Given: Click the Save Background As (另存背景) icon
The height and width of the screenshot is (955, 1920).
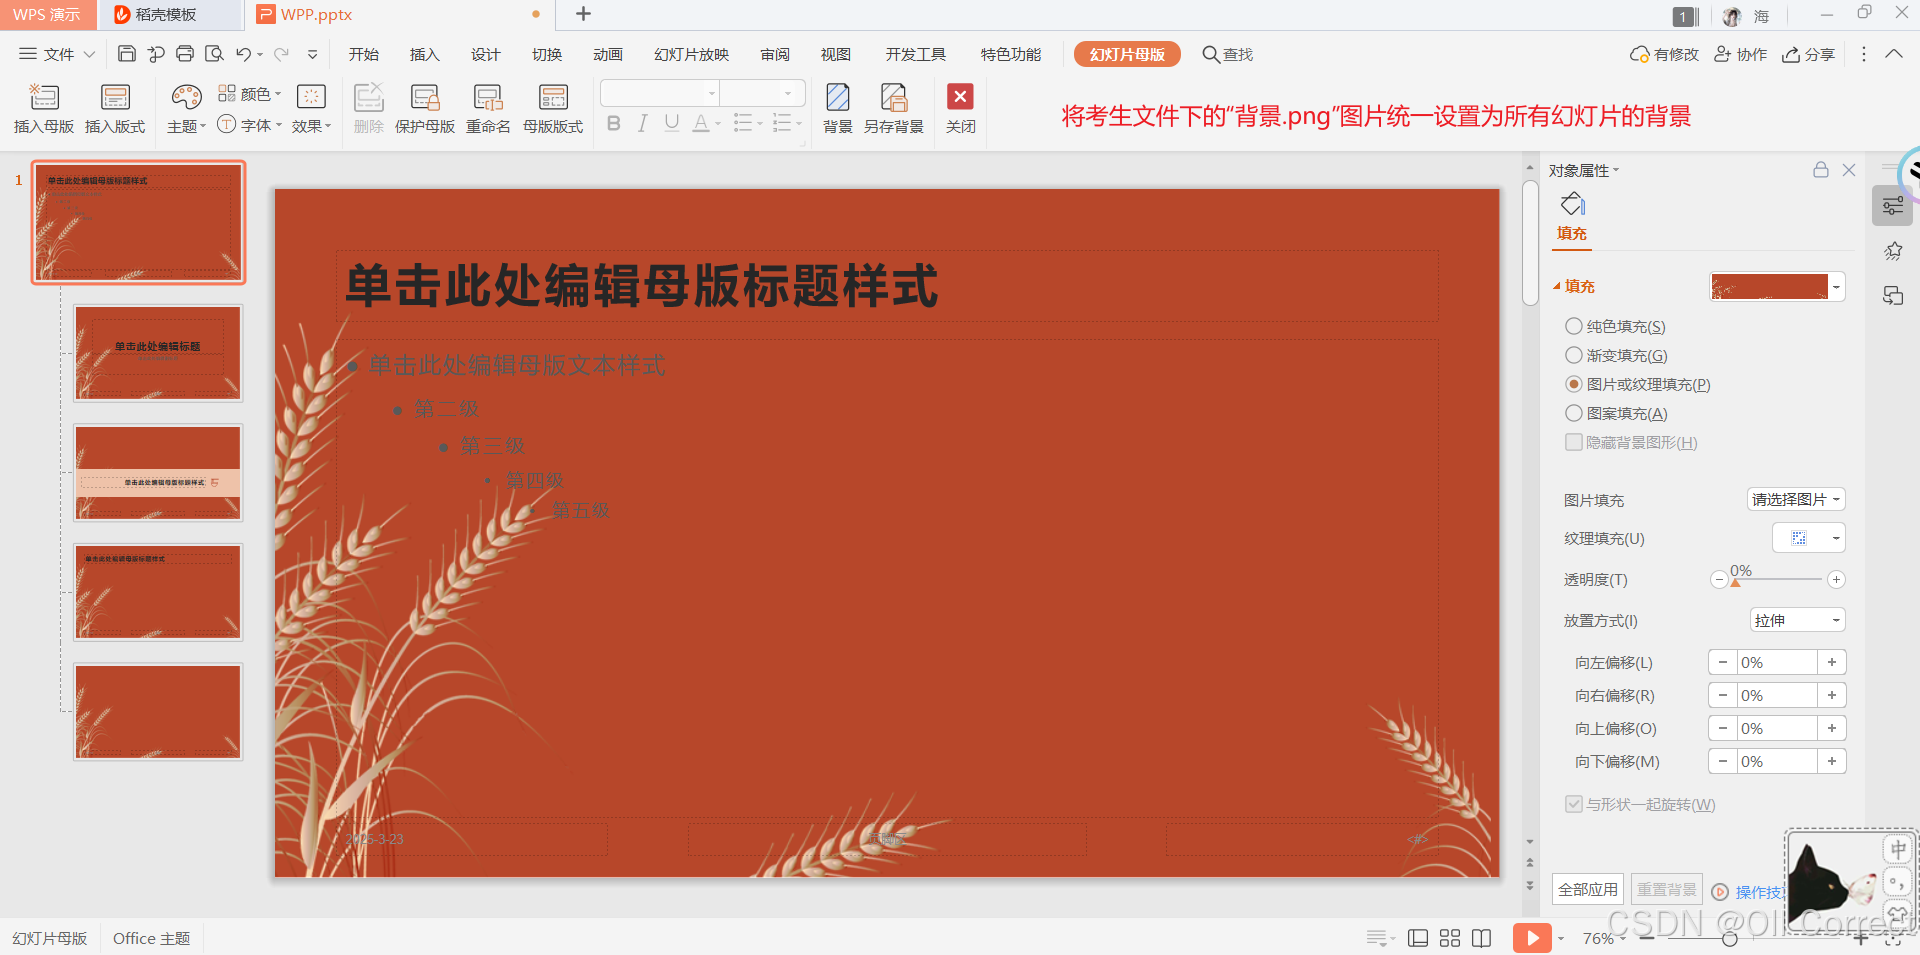Looking at the screenshot, I should (893, 97).
